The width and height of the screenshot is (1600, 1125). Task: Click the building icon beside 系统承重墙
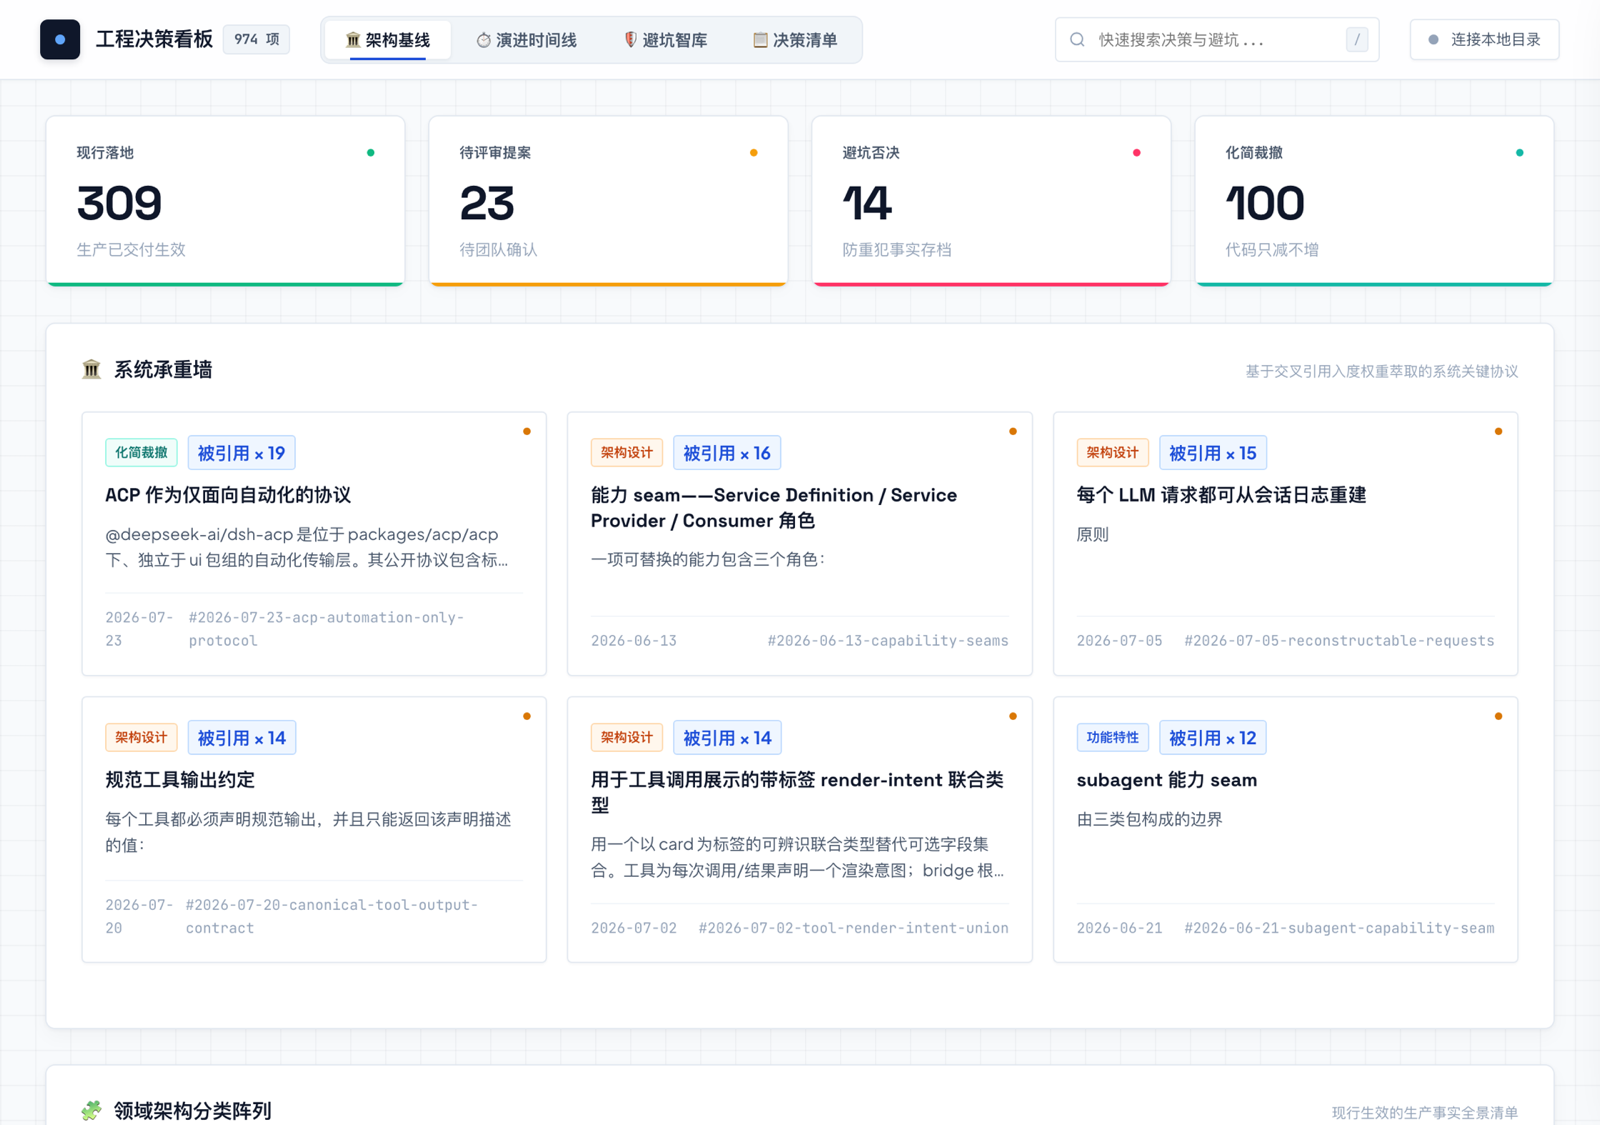91,370
